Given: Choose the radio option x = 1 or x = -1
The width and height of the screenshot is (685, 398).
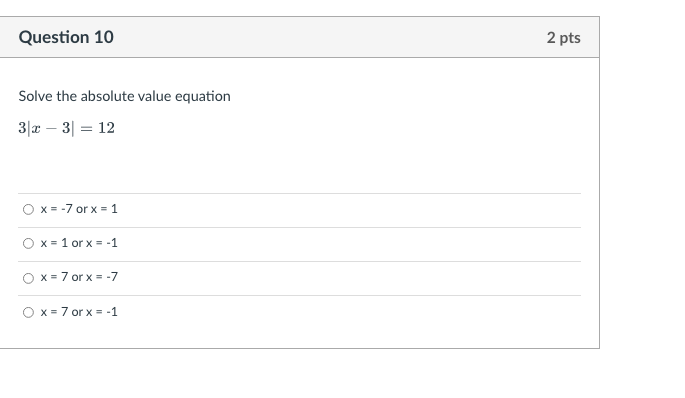Looking at the screenshot, I should (x=28, y=243).
